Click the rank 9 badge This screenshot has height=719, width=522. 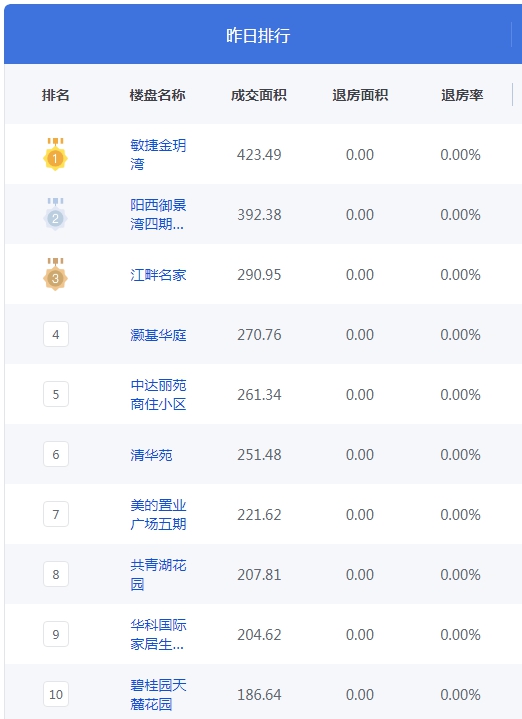point(56,634)
